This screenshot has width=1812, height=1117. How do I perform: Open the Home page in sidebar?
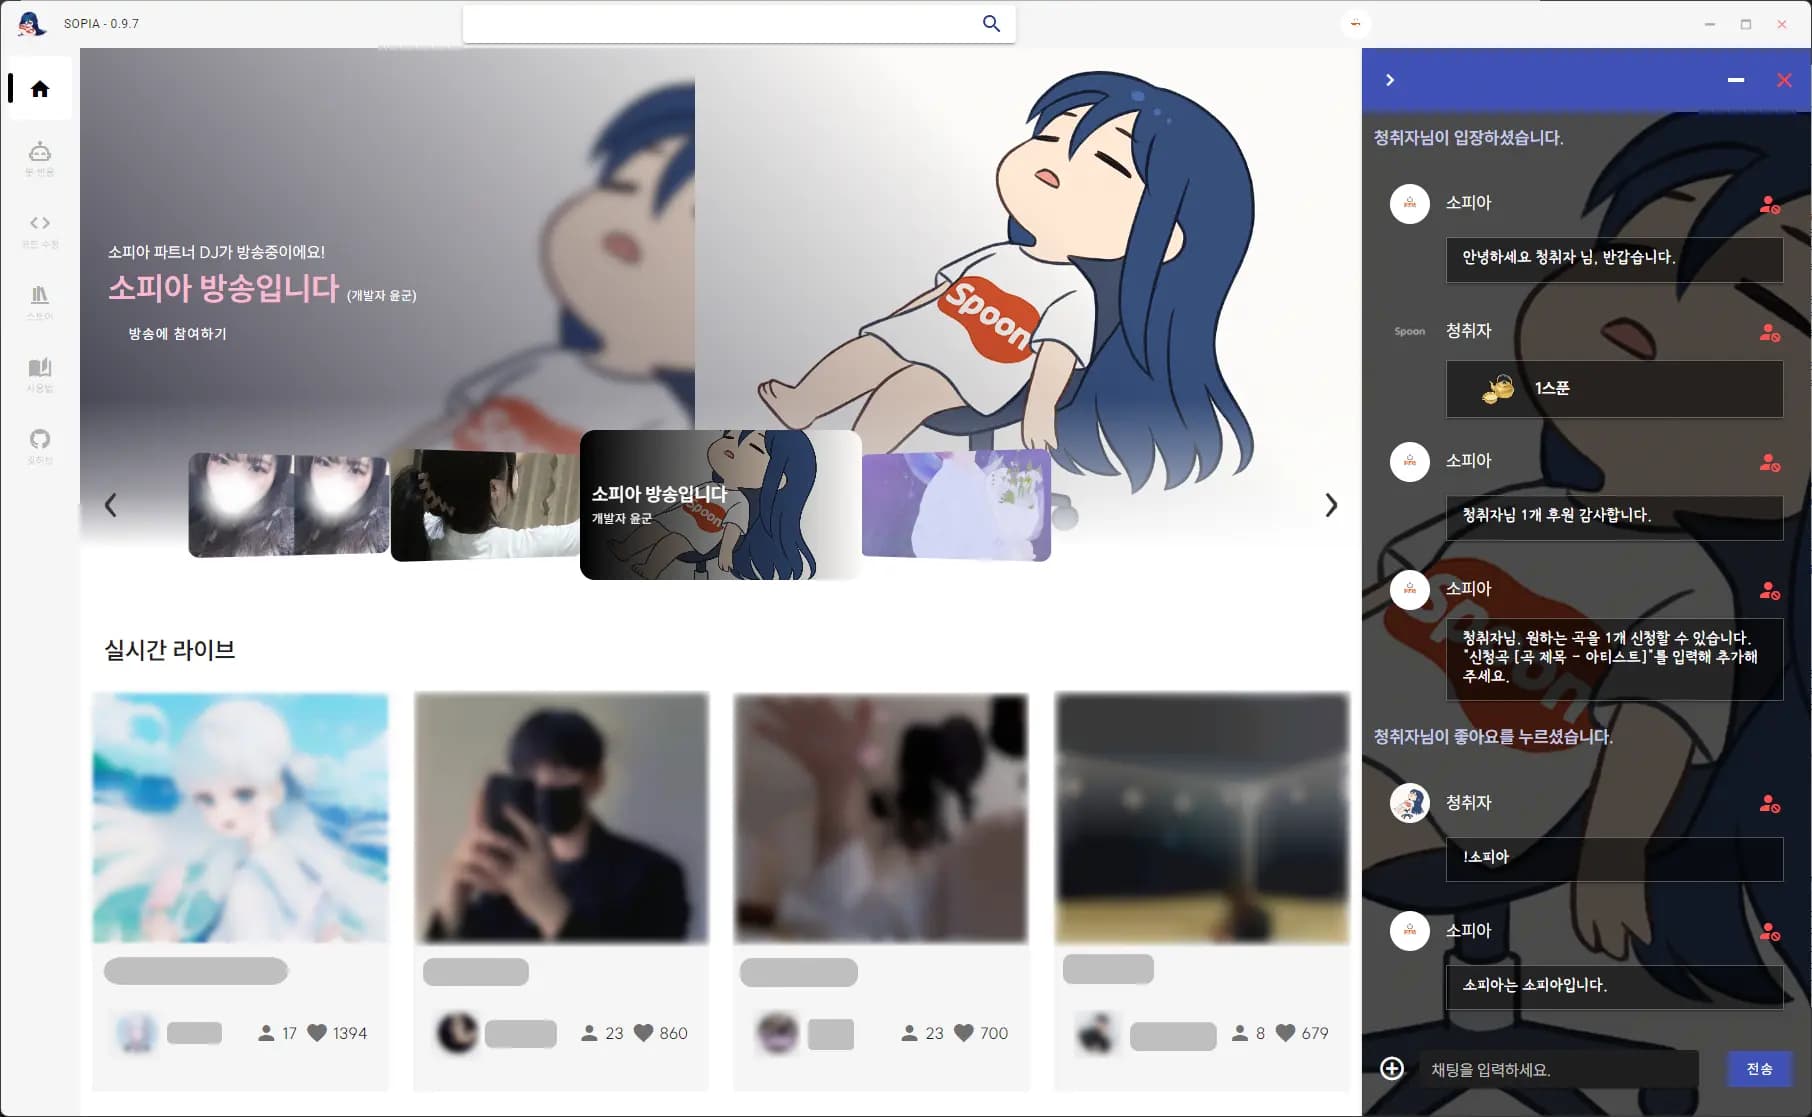coord(40,89)
